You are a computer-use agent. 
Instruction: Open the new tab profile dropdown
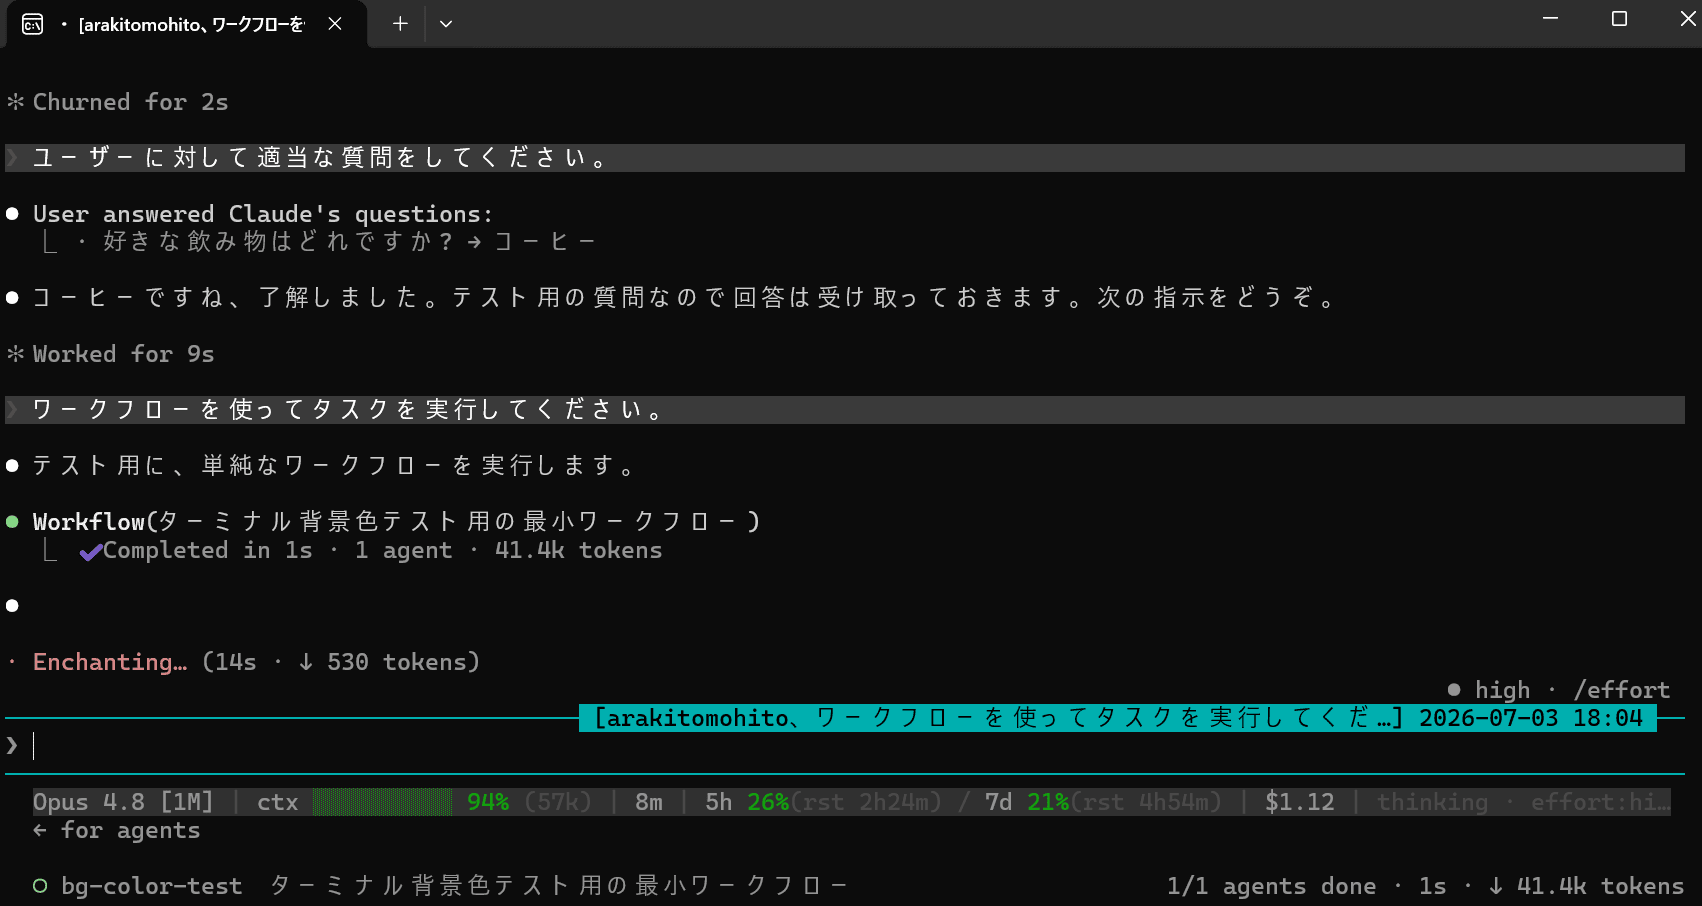(x=446, y=24)
